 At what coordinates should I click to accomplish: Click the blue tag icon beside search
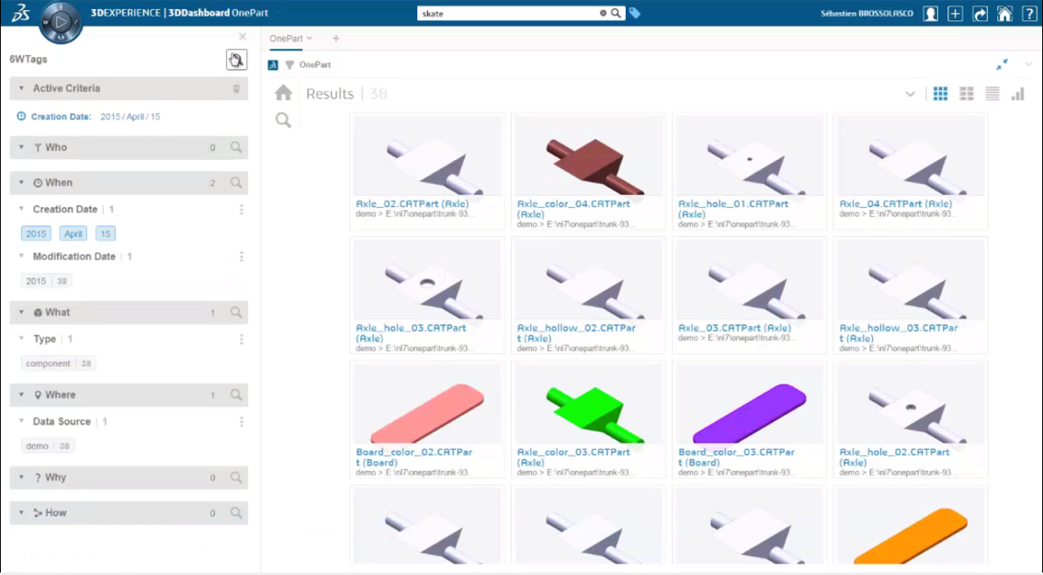[635, 13]
